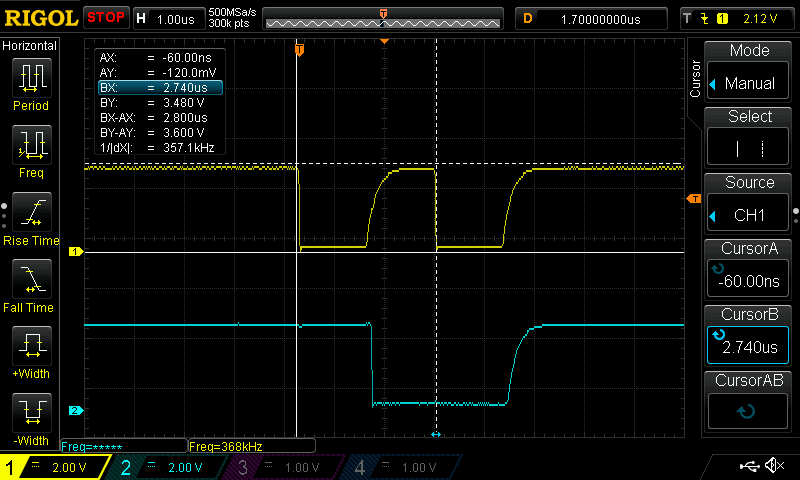Select channel 1 tab at 2.00 V
This screenshot has height=480, width=800.
pos(54,467)
